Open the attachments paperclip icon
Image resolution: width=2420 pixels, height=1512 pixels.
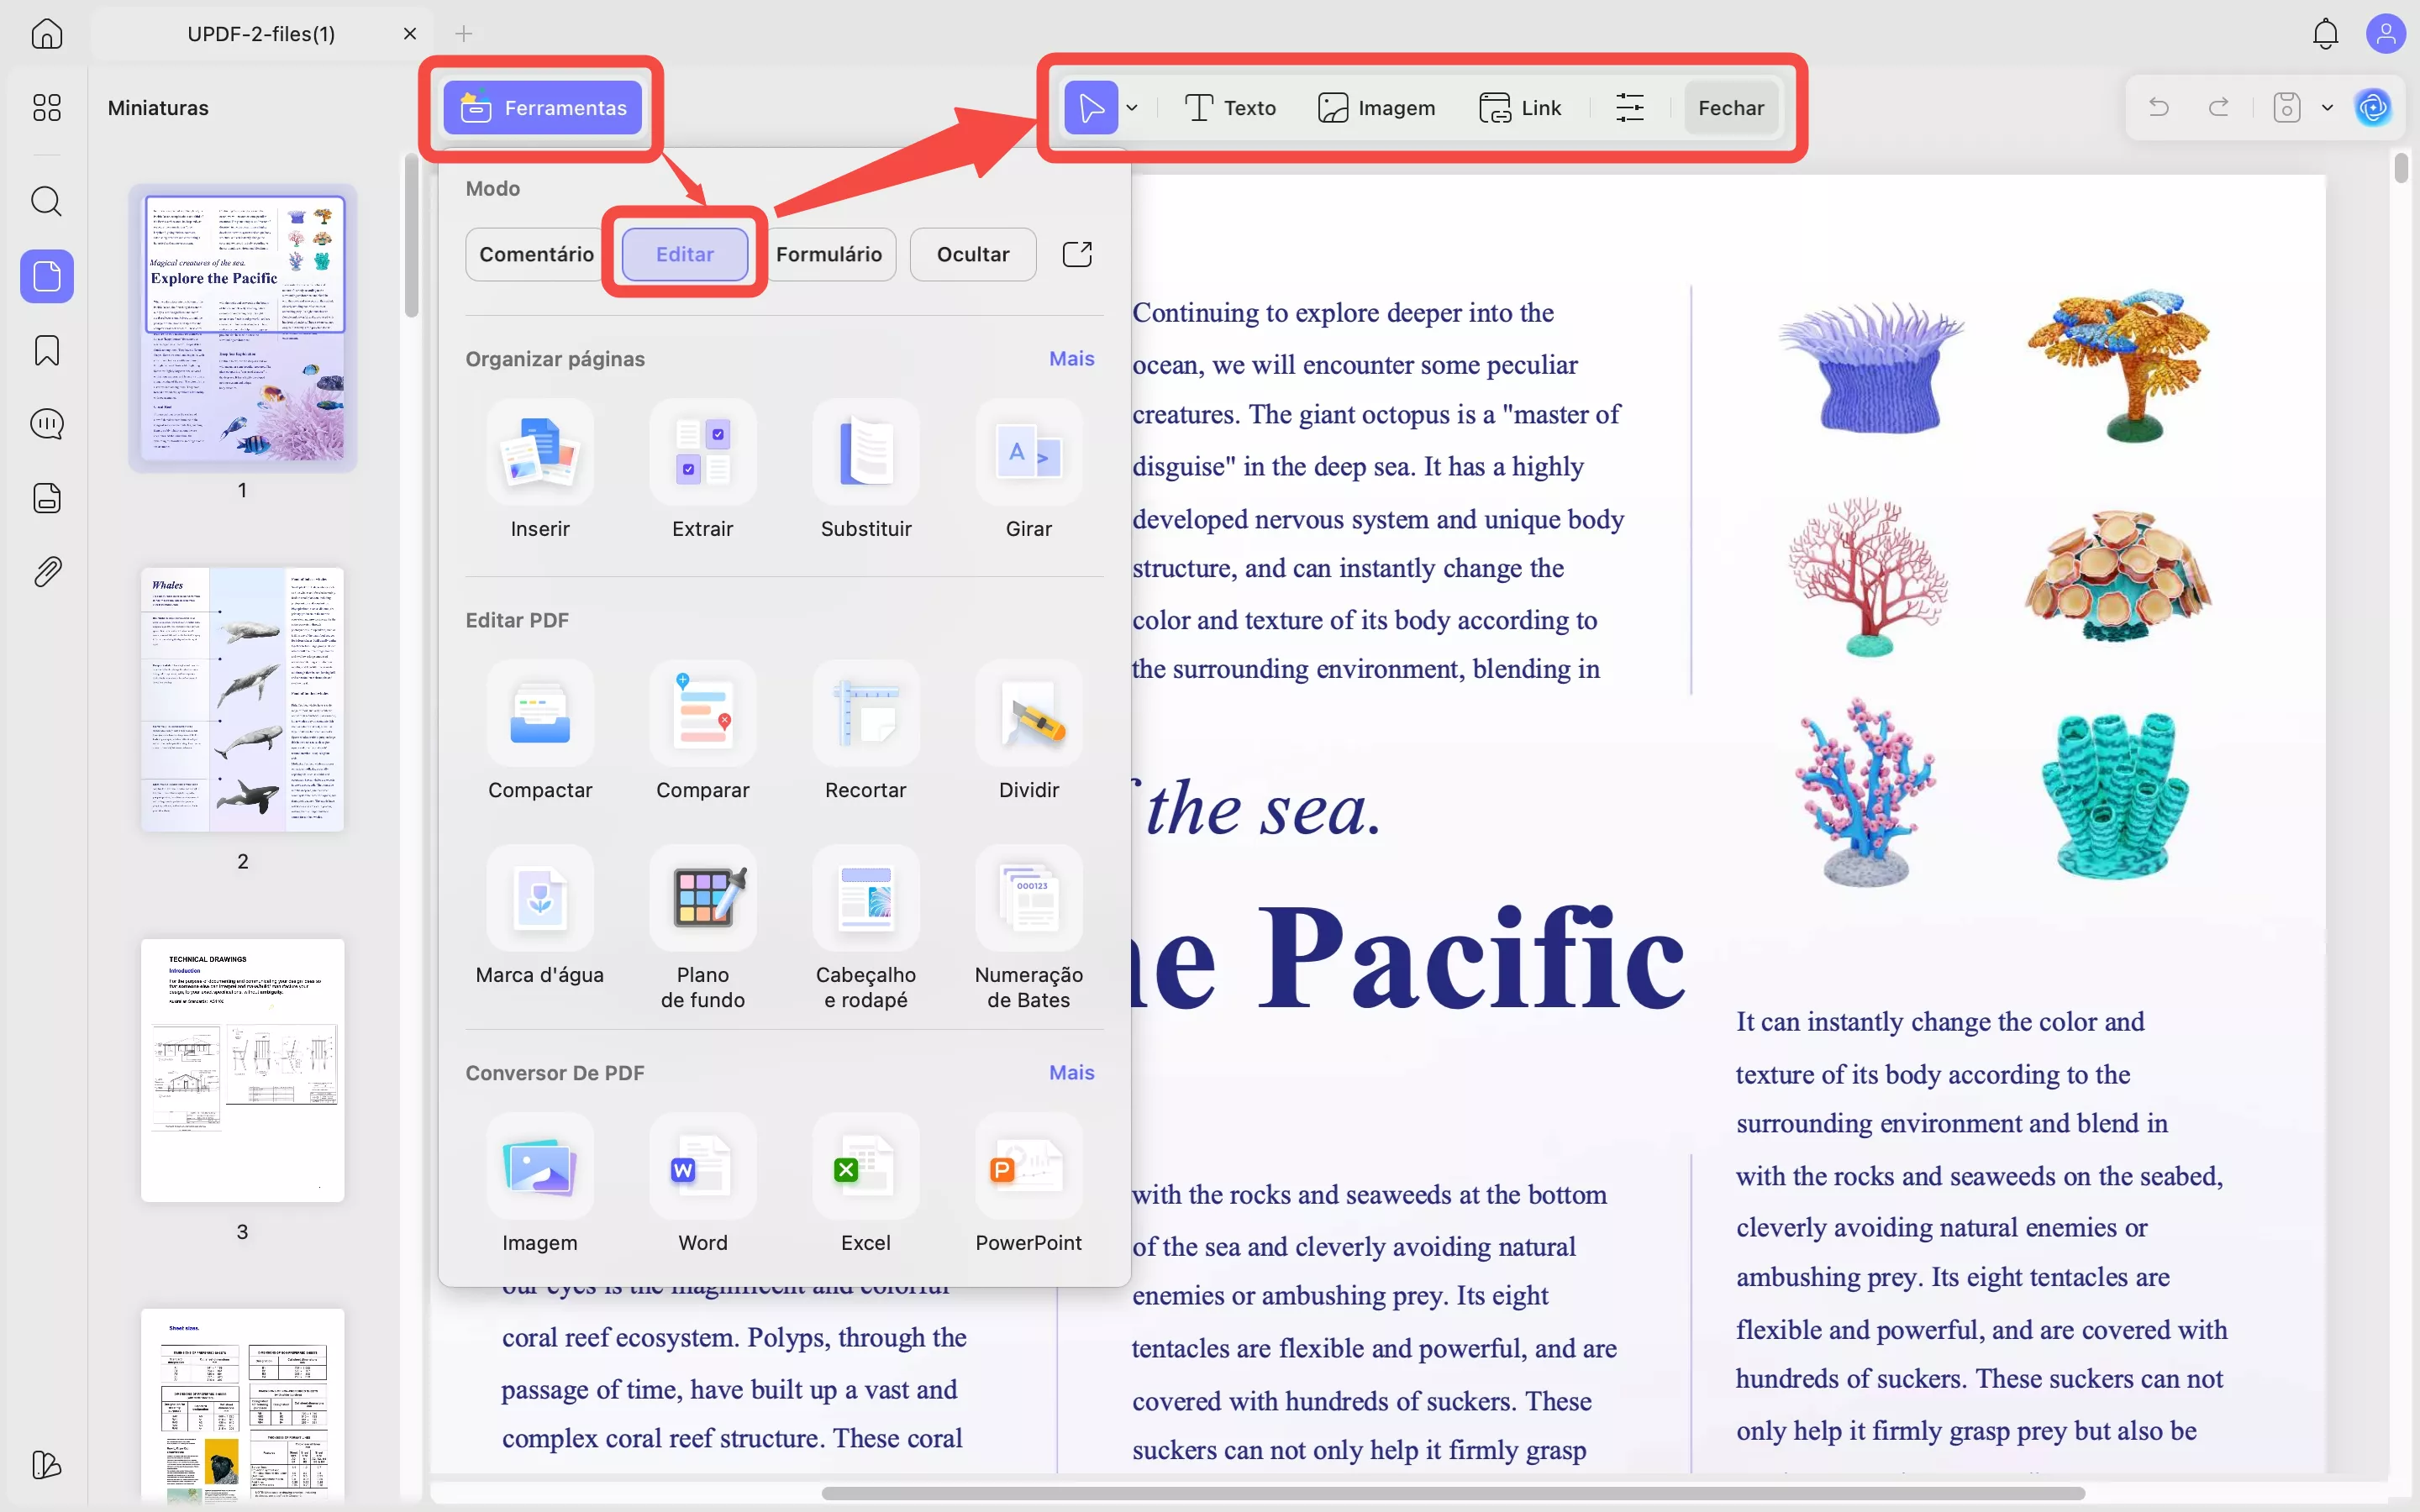[x=47, y=571]
